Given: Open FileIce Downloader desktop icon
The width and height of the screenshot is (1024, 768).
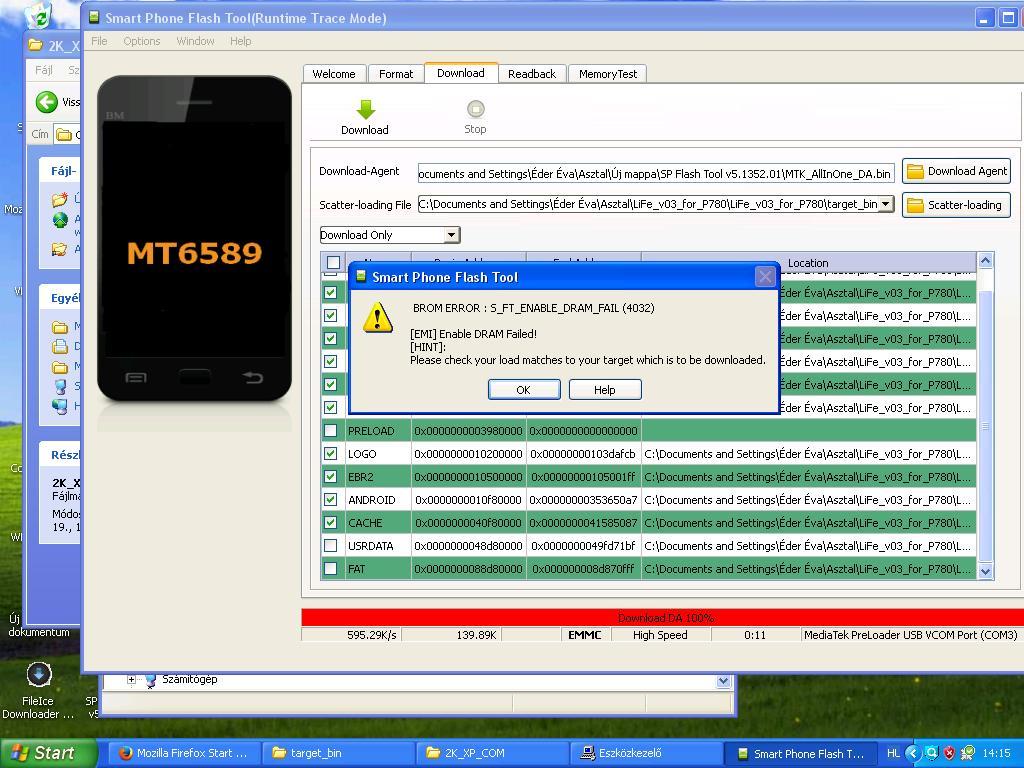Looking at the screenshot, I should click(39, 675).
